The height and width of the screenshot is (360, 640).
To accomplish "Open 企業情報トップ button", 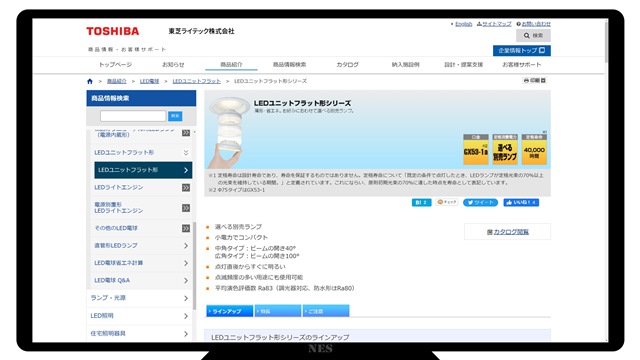I will (522, 51).
